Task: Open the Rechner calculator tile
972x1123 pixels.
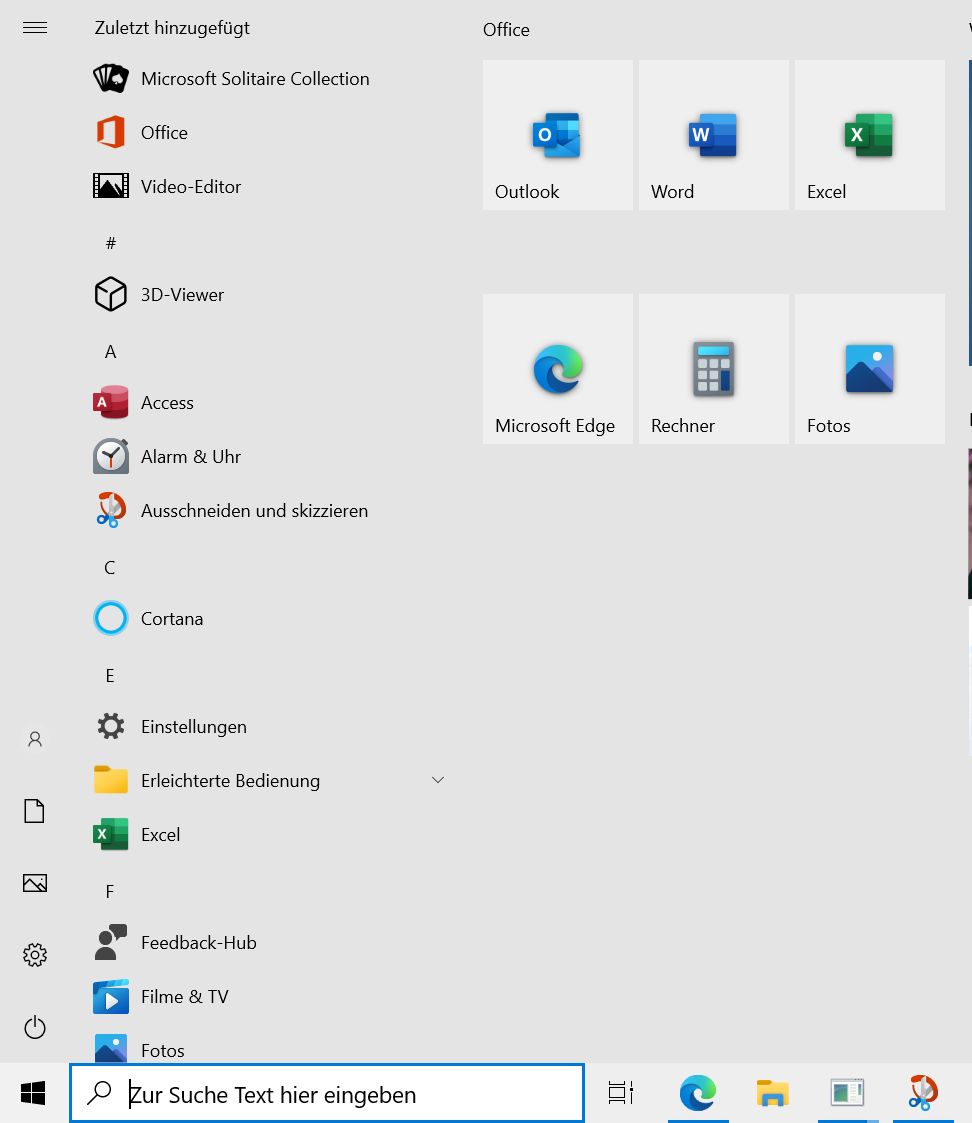Action: 713,369
